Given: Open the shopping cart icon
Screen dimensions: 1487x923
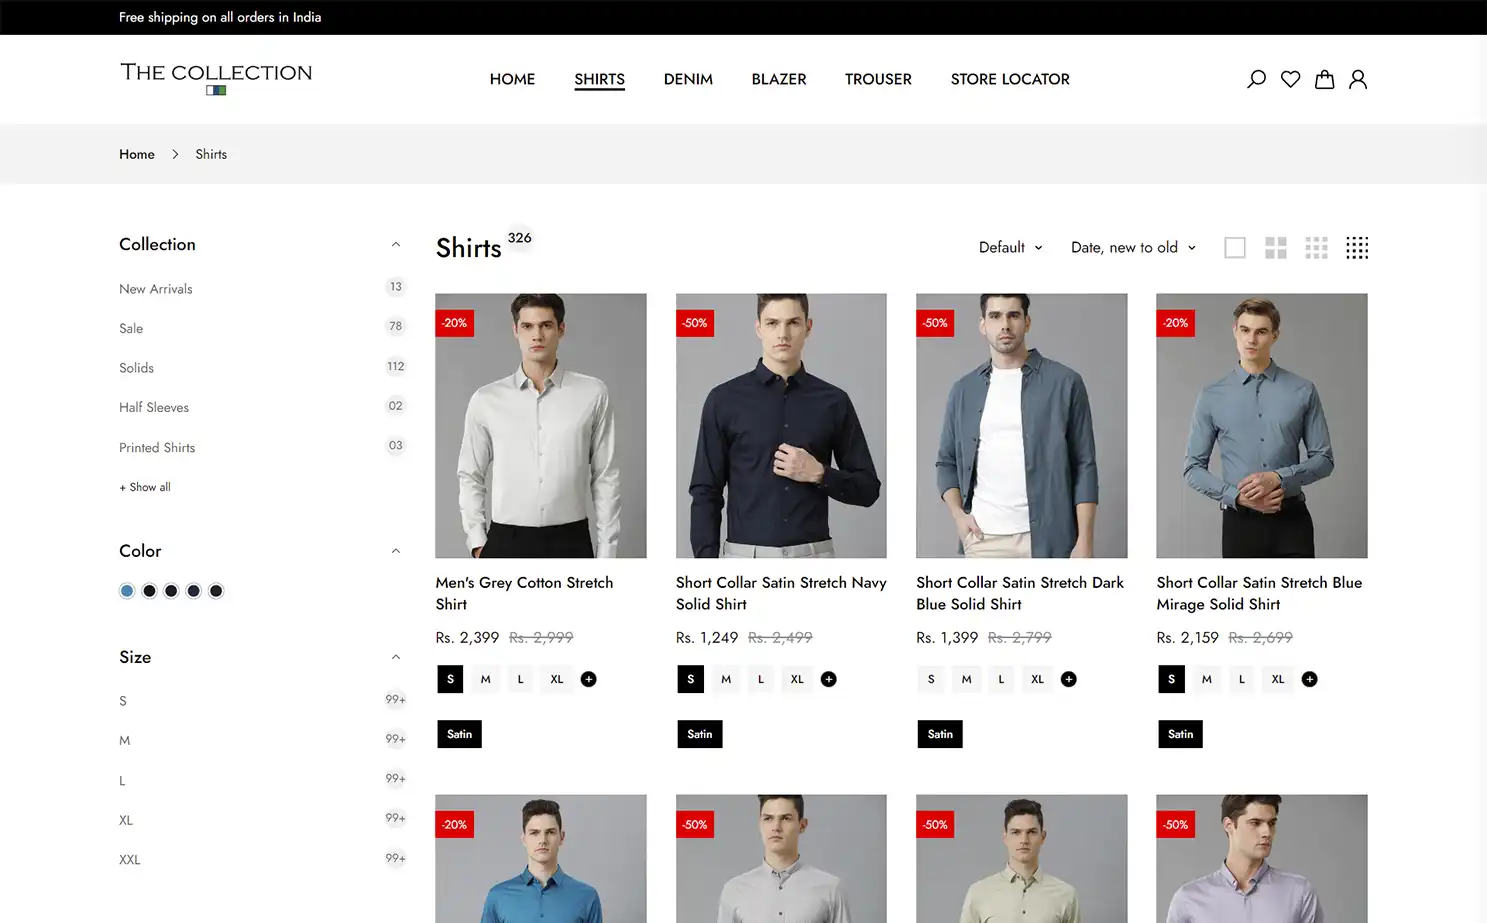Looking at the screenshot, I should coord(1324,78).
